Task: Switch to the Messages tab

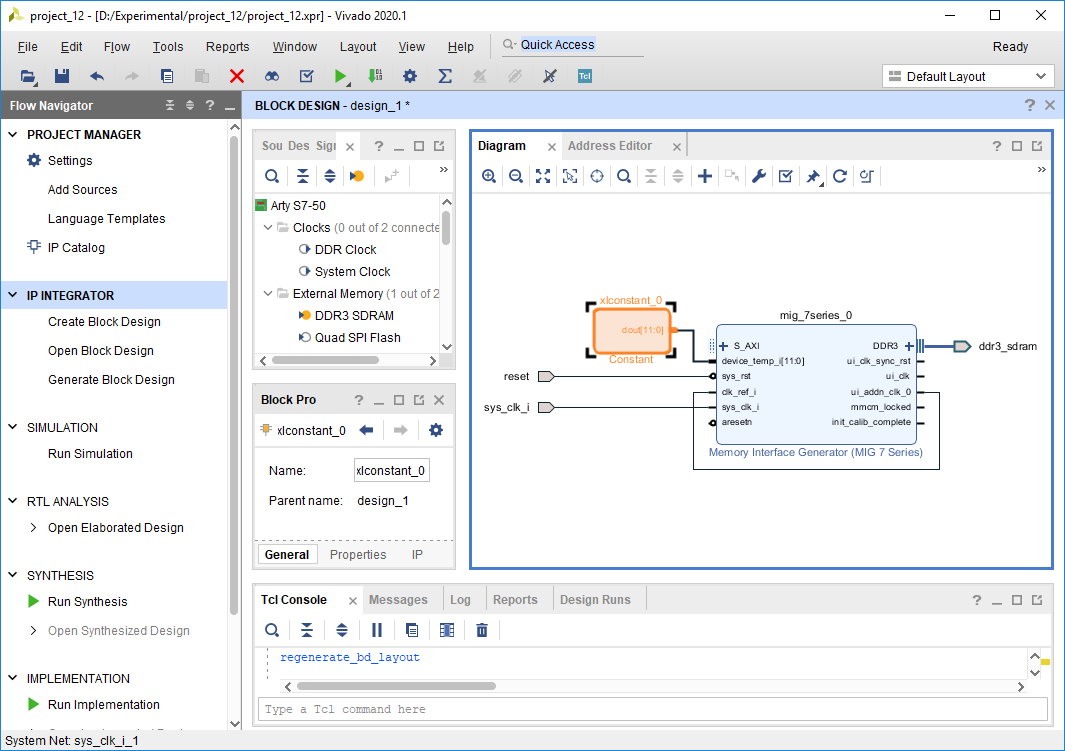Action: [398, 600]
